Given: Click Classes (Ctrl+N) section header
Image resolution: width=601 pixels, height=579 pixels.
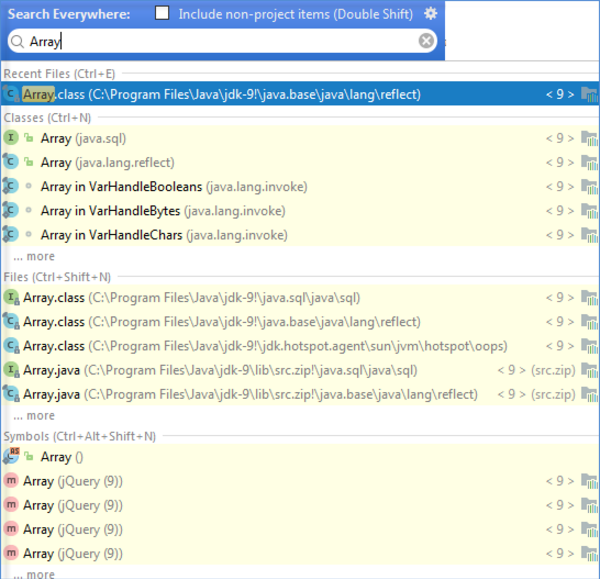Looking at the screenshot, I should point(47,118).
